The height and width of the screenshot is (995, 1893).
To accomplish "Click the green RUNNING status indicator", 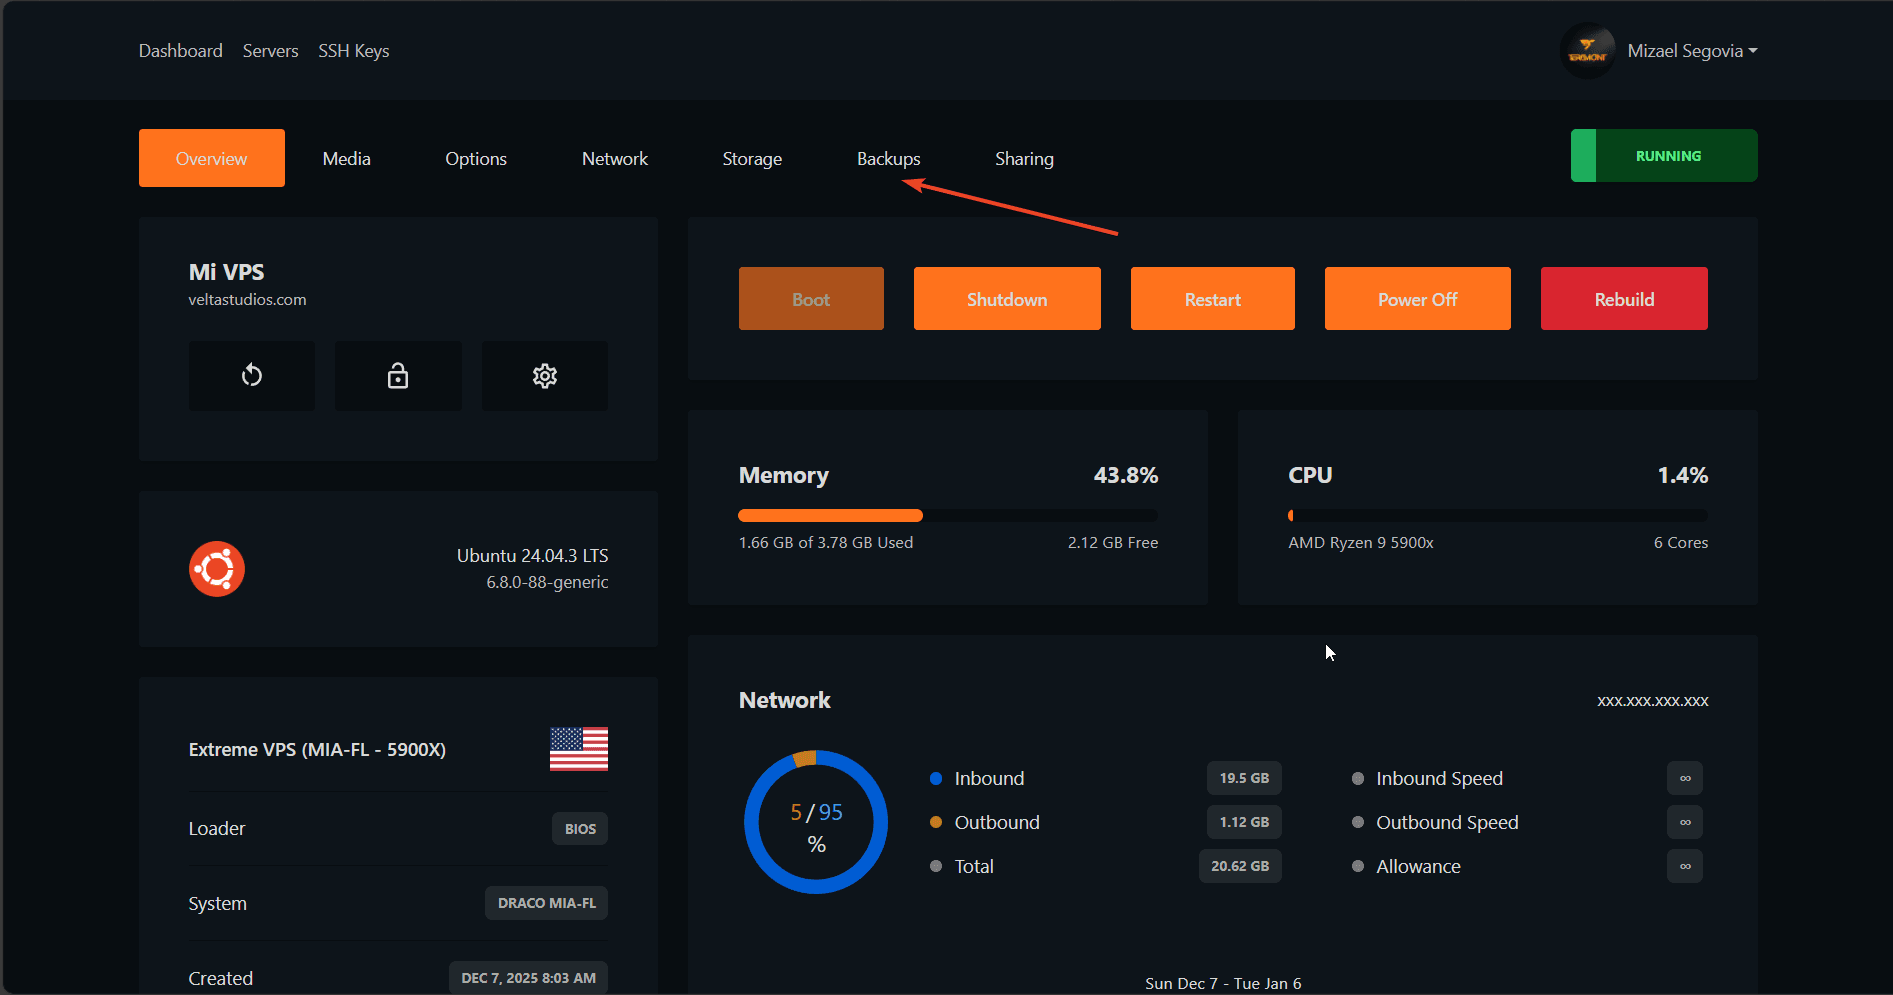I will [1664, 155].
